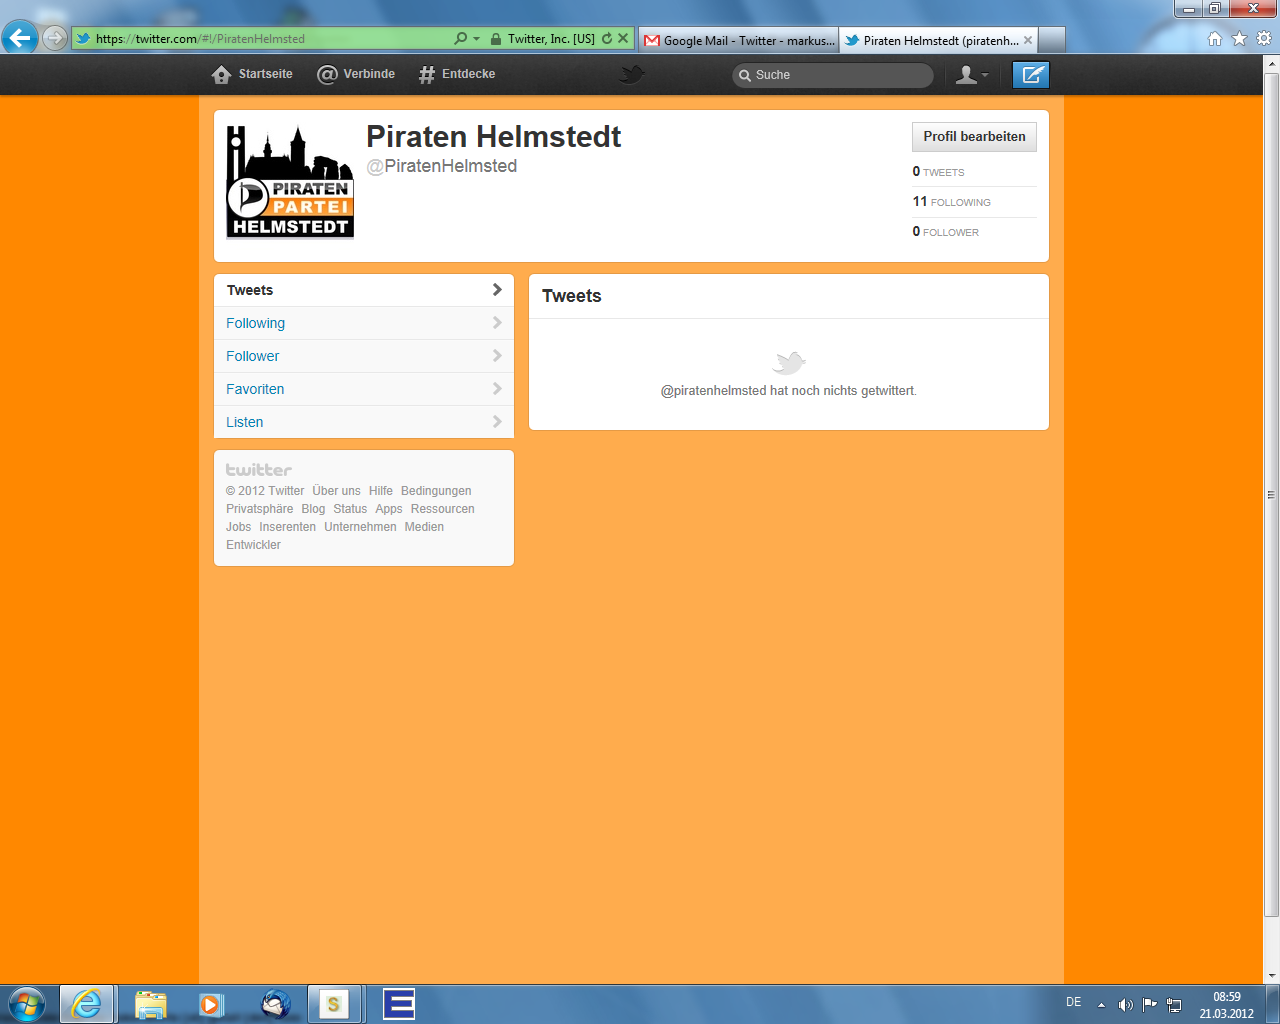1280x1024 pixels.
Task: Click the blue E application taskbar icon
Action: 399,1004
